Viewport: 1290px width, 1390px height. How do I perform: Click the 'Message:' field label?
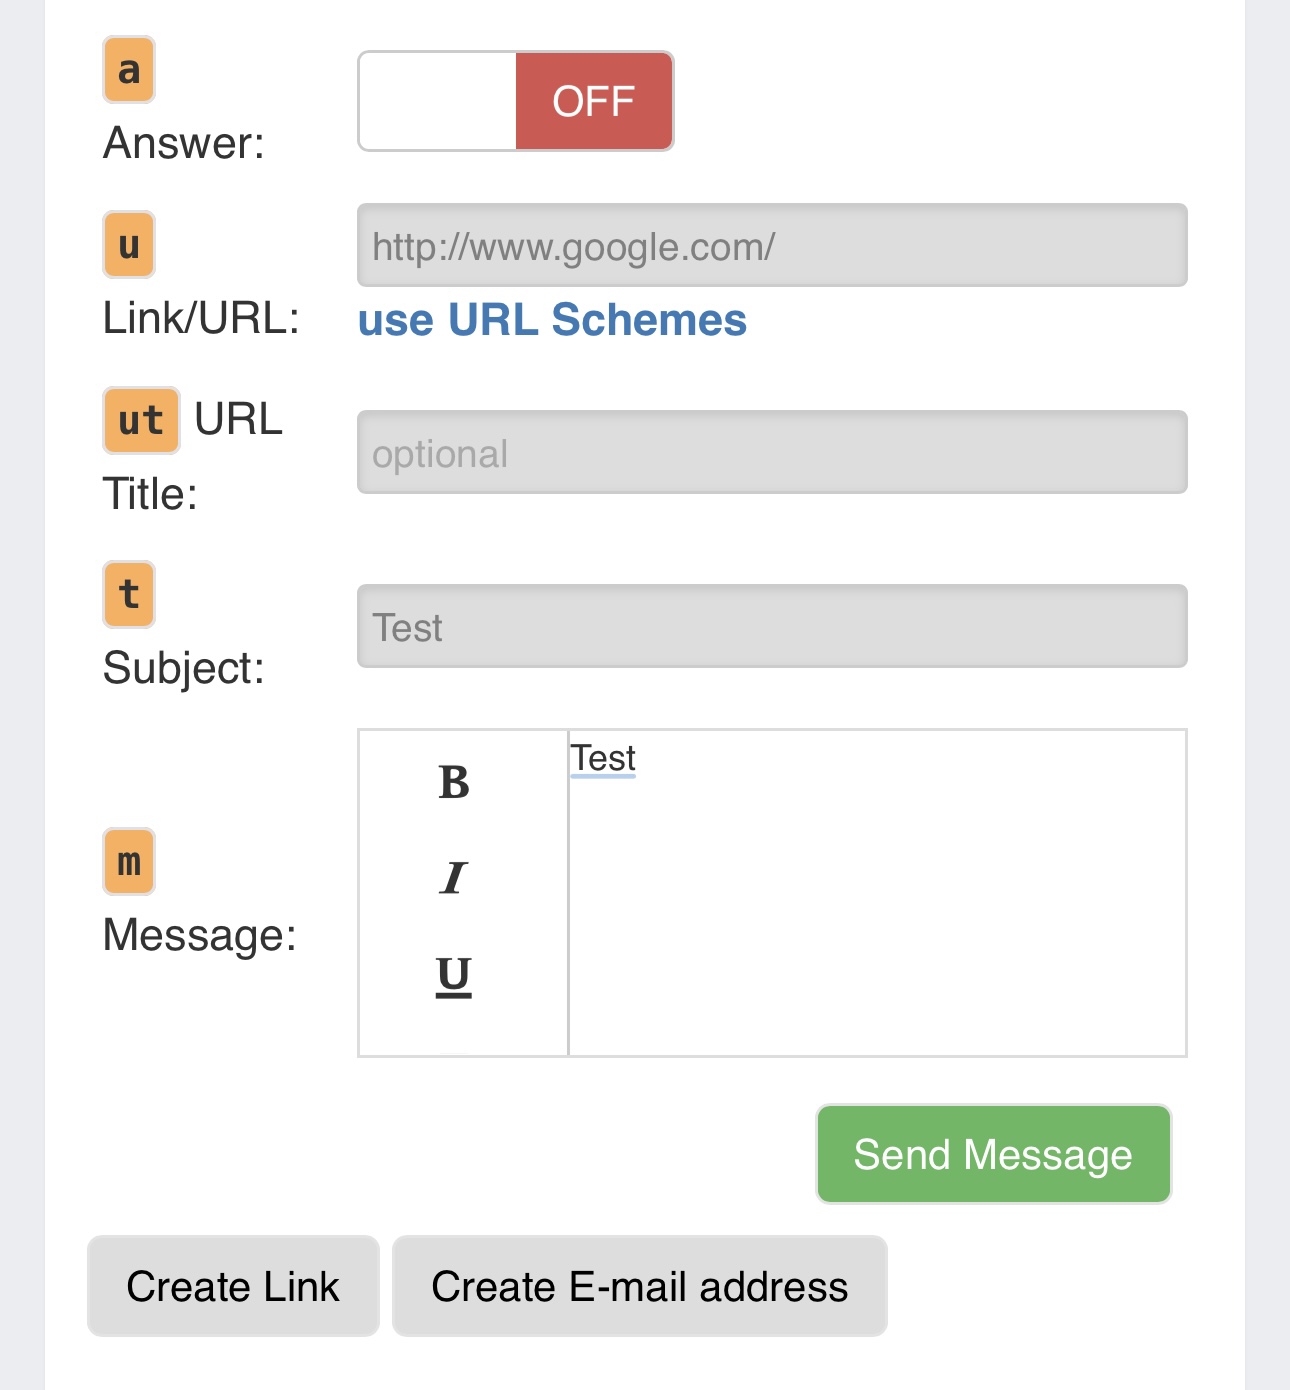point(200,936)
